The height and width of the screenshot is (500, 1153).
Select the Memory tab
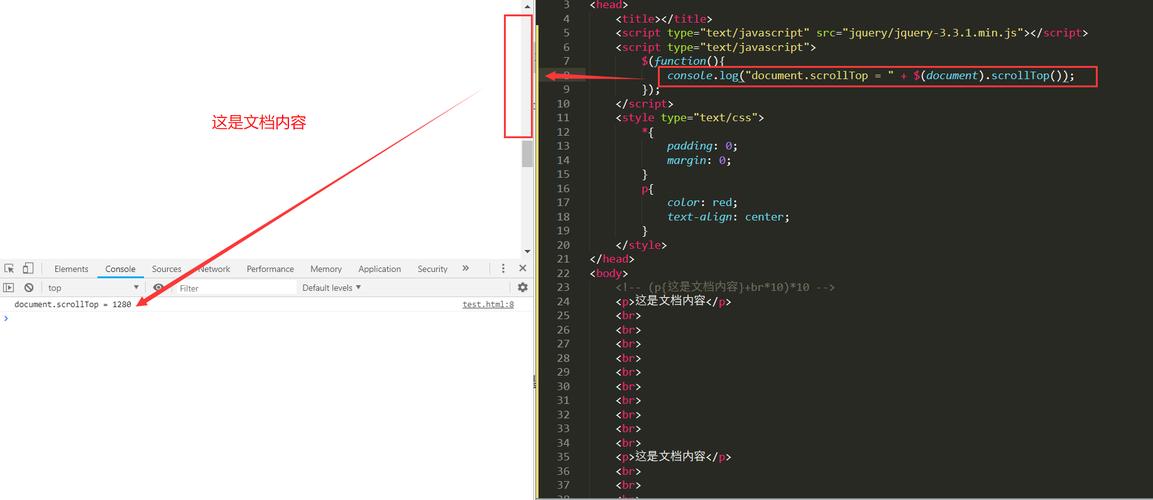tap(325, 269)
